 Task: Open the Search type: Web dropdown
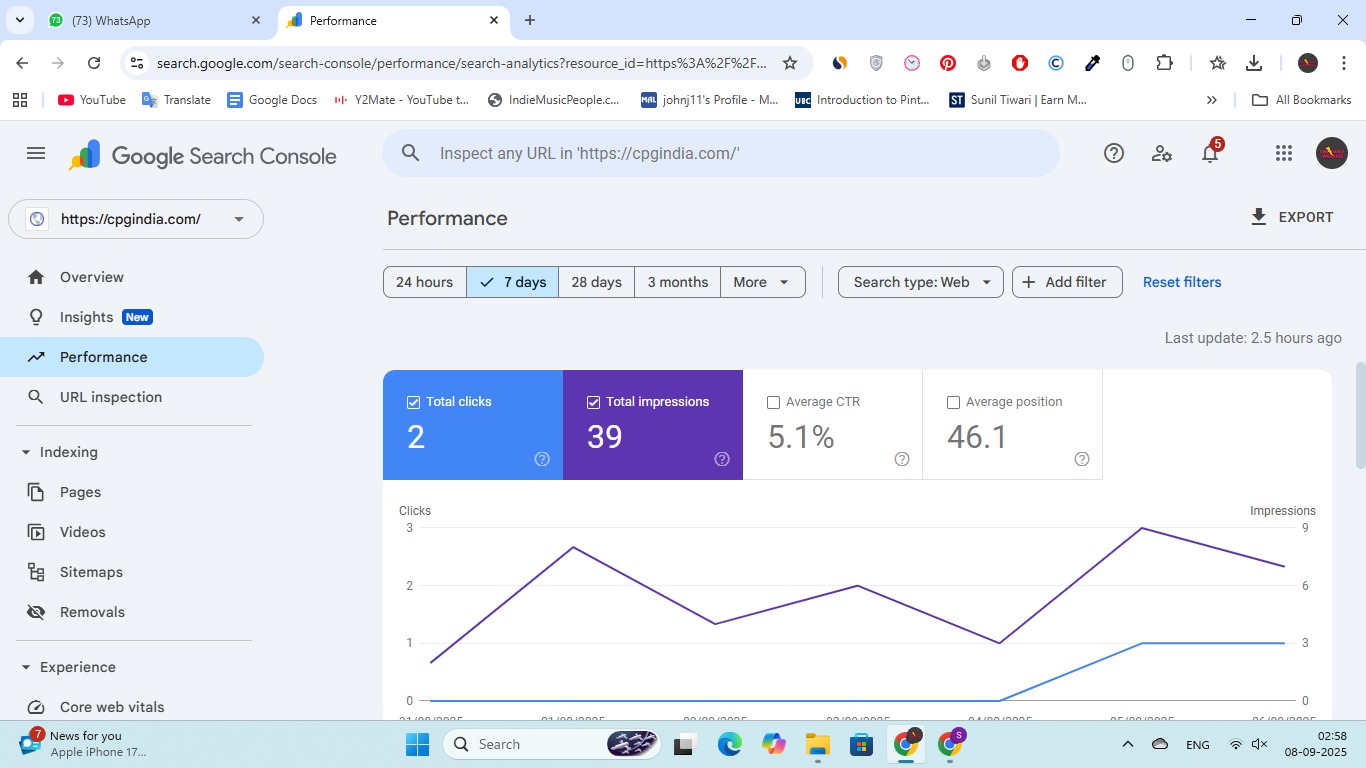coord(921,282)
